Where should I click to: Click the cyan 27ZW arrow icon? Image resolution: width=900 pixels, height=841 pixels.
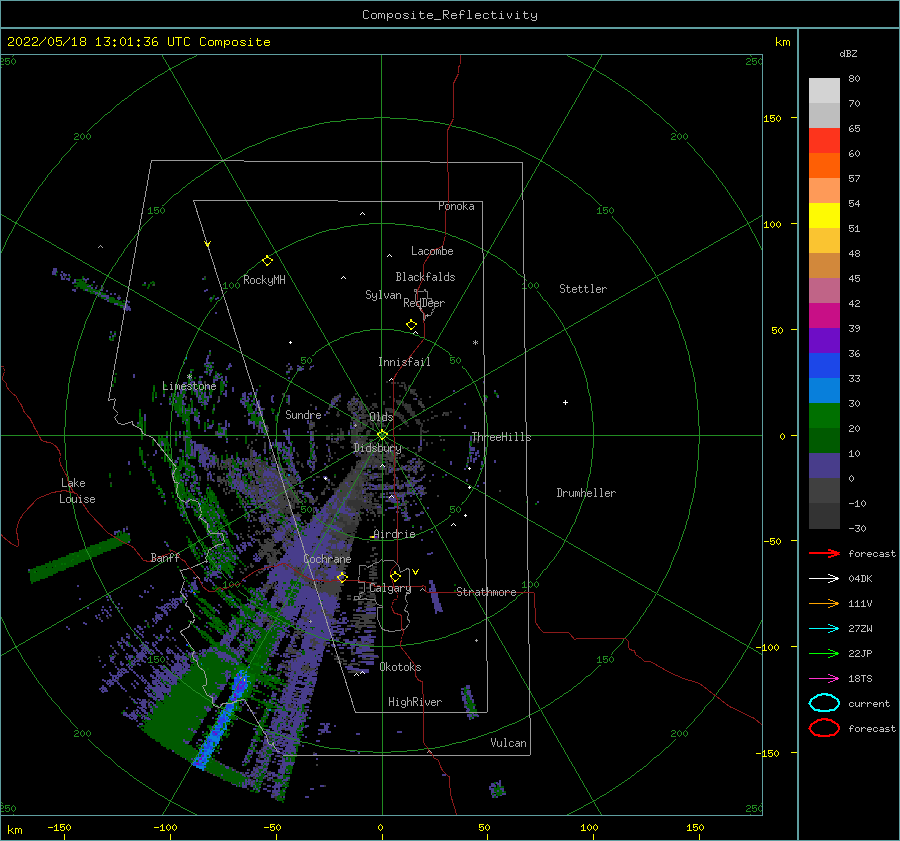point(824,629)
